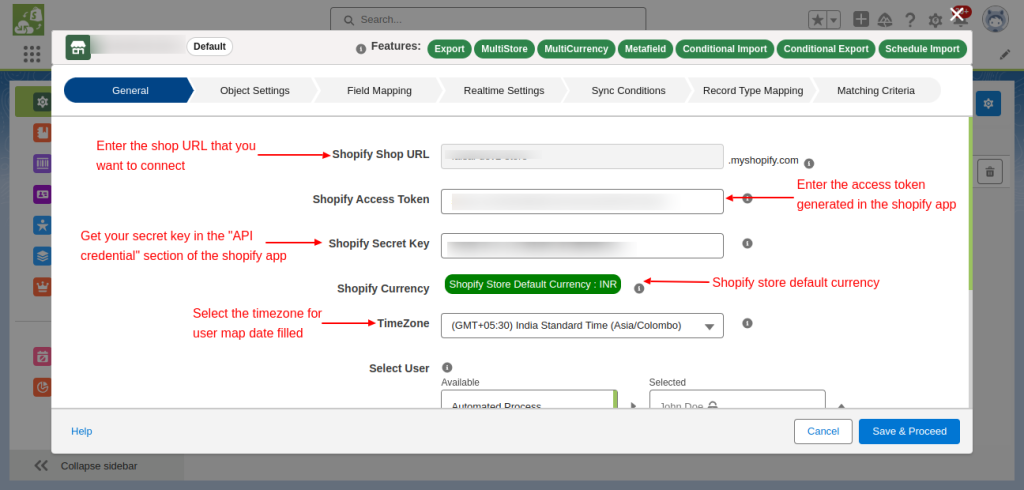The height and width of the screenshot is (490, 1024).
Task: Click the Shopify Shop URL field
Action: (x=582, y=157)
